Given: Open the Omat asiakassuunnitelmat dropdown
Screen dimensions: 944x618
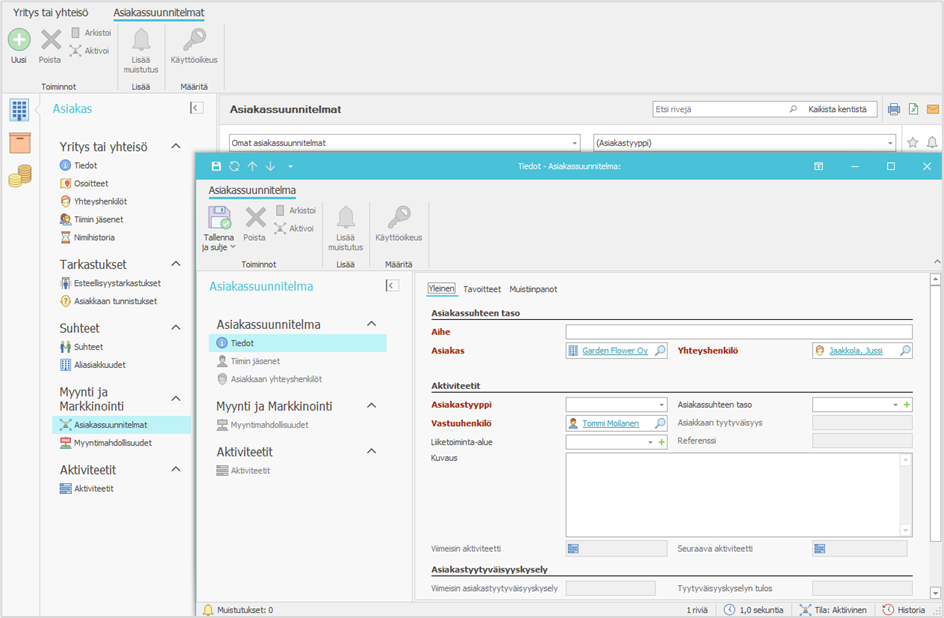Looking at the screenshot, I should tap(574, 143).
